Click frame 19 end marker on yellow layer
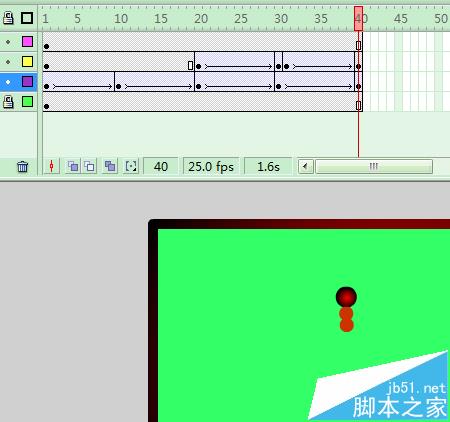 click(190, 65)
